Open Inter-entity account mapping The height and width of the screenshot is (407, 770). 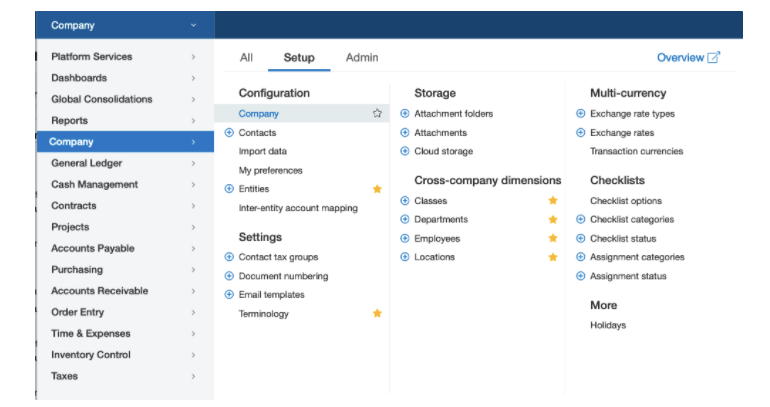298,208
